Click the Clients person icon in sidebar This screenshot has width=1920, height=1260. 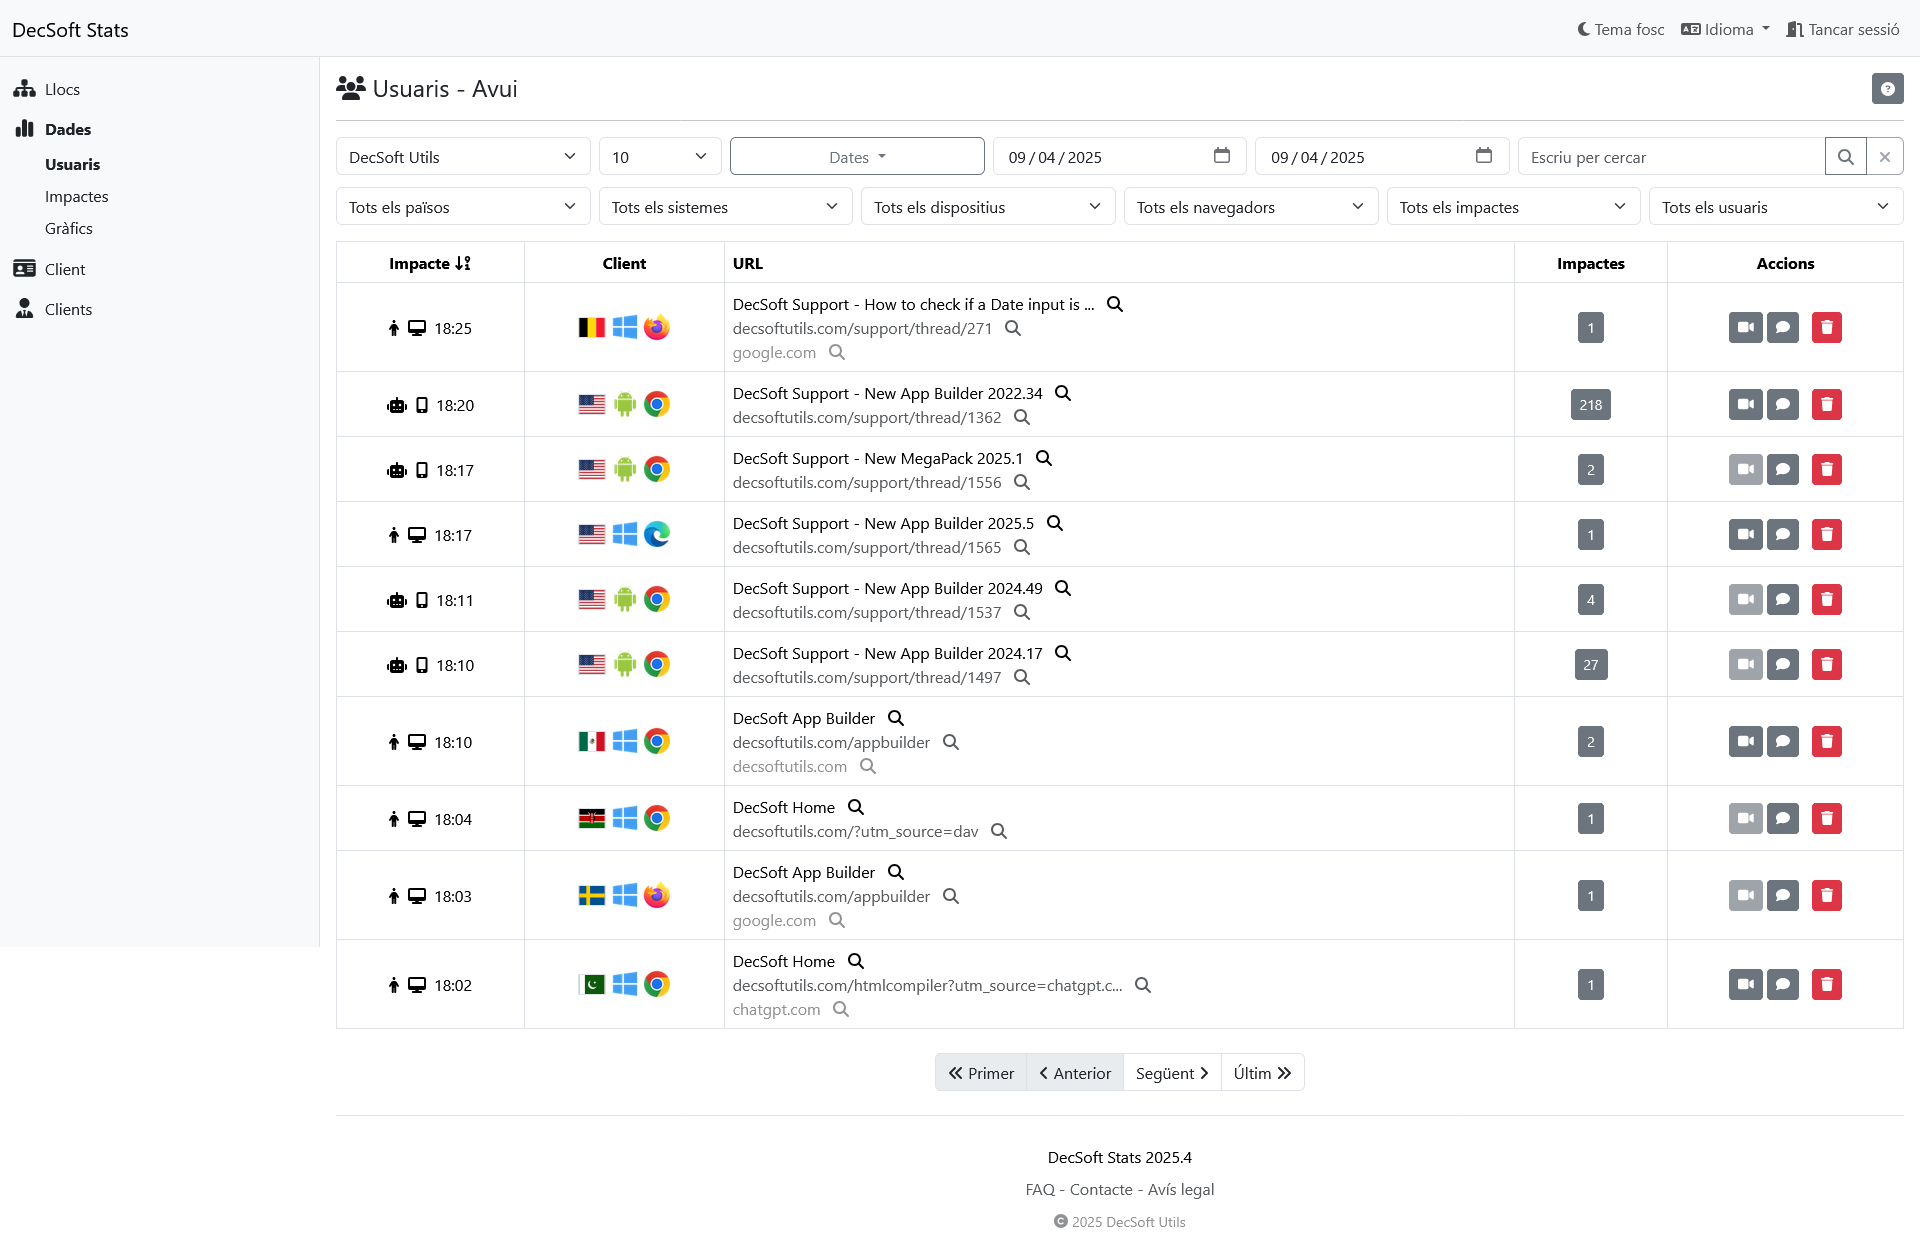tap(23, 308)
